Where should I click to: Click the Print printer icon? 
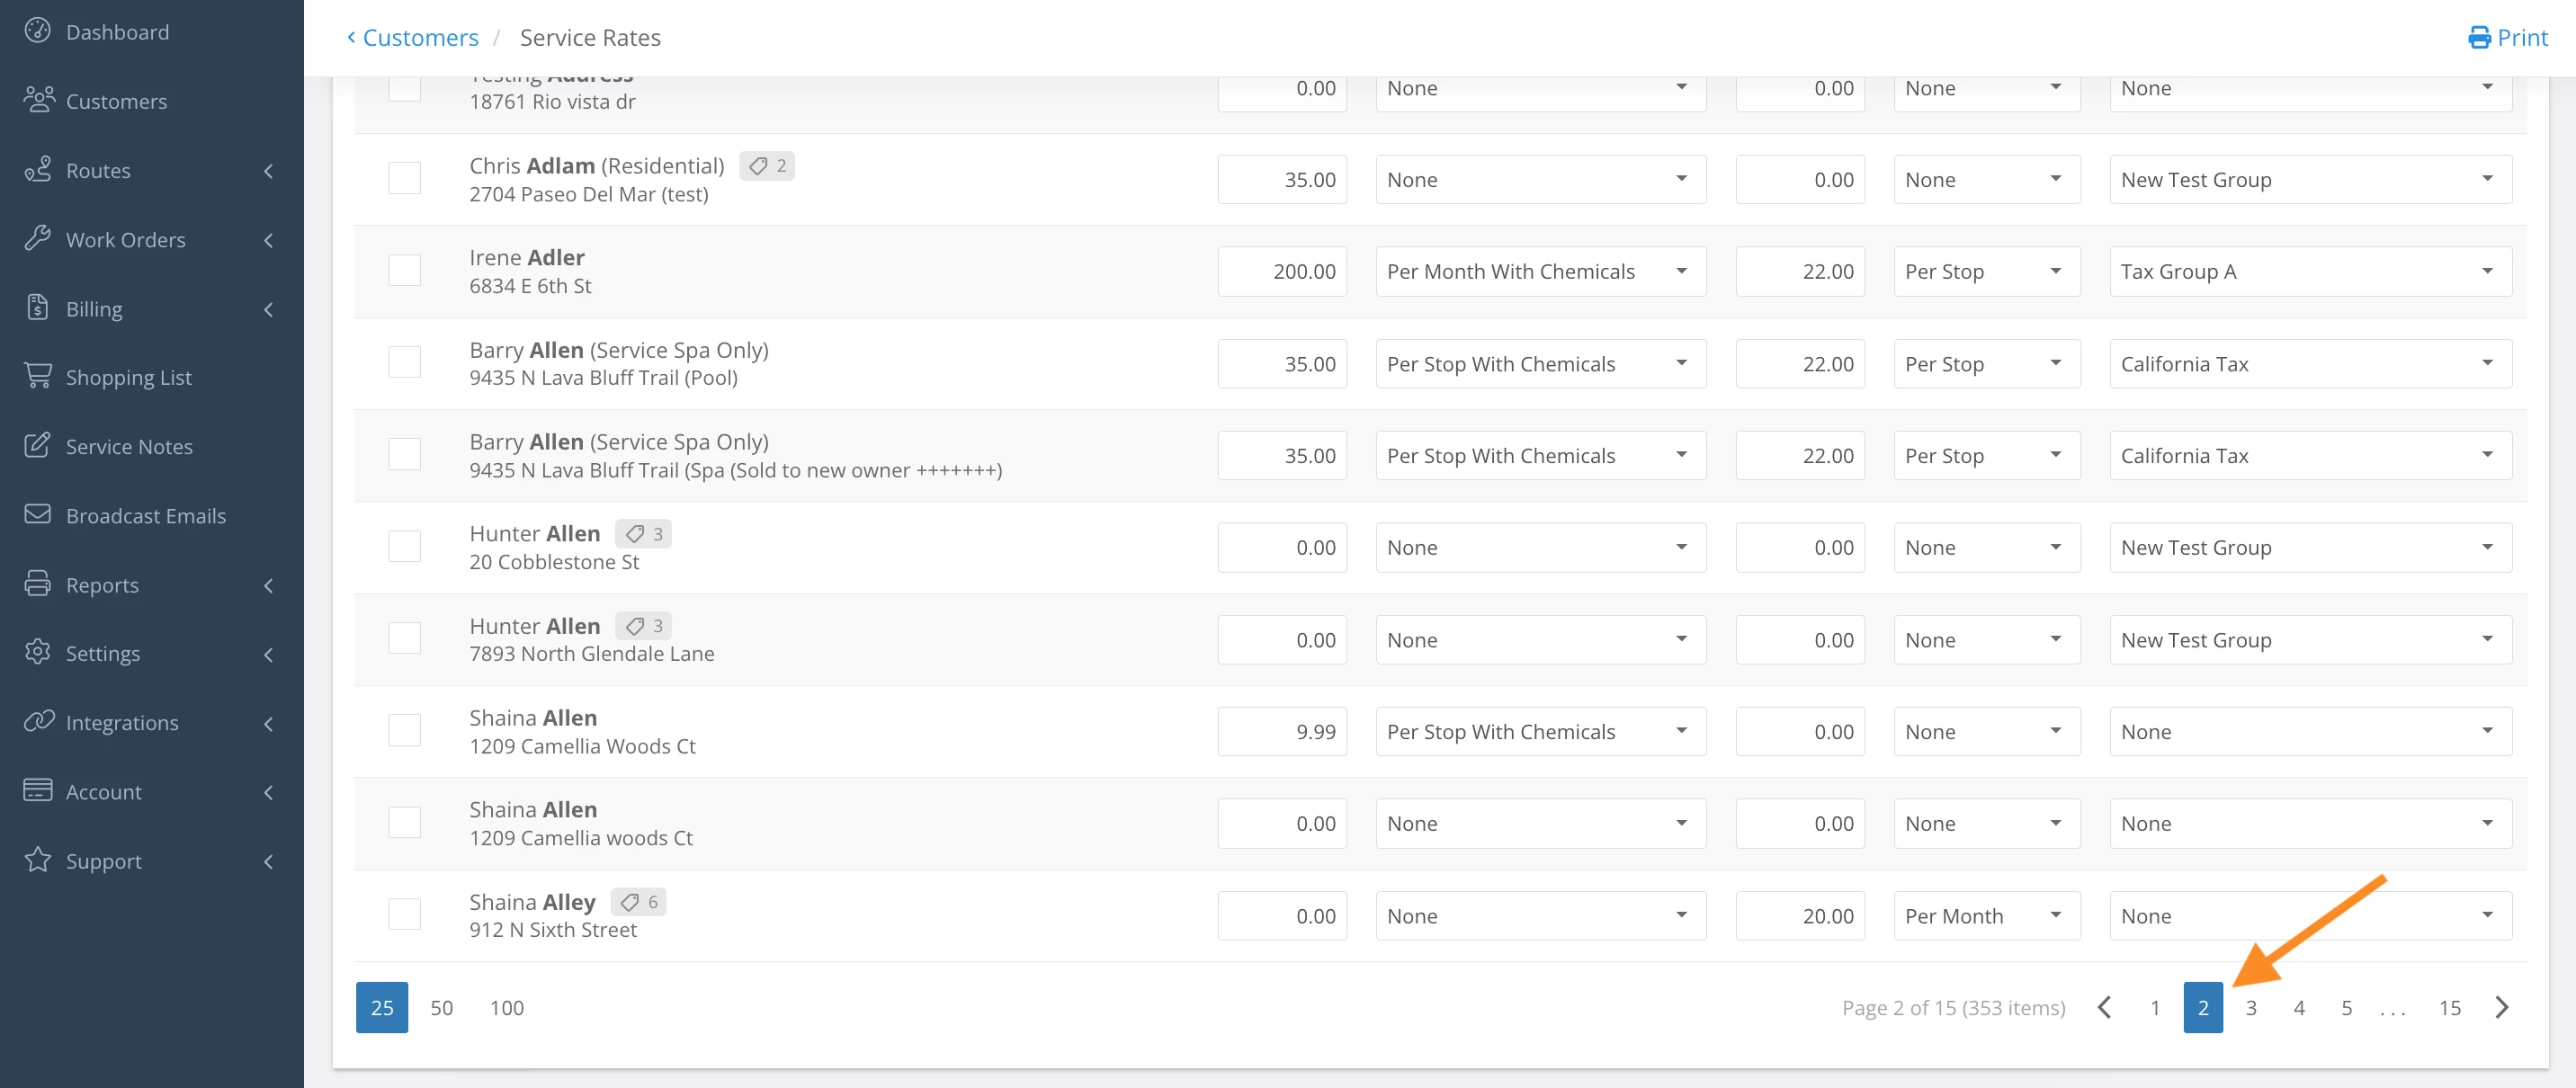coord(2479,38)
